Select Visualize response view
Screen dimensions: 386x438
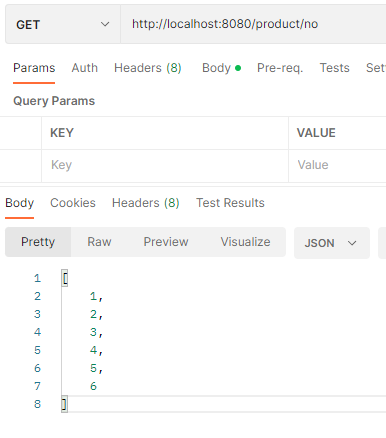tap(245, 242)
